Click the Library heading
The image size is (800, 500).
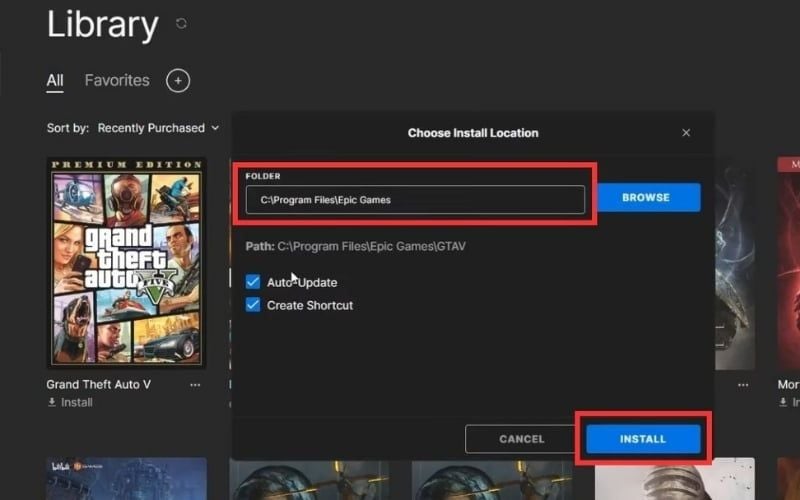(x=103, y=24)
